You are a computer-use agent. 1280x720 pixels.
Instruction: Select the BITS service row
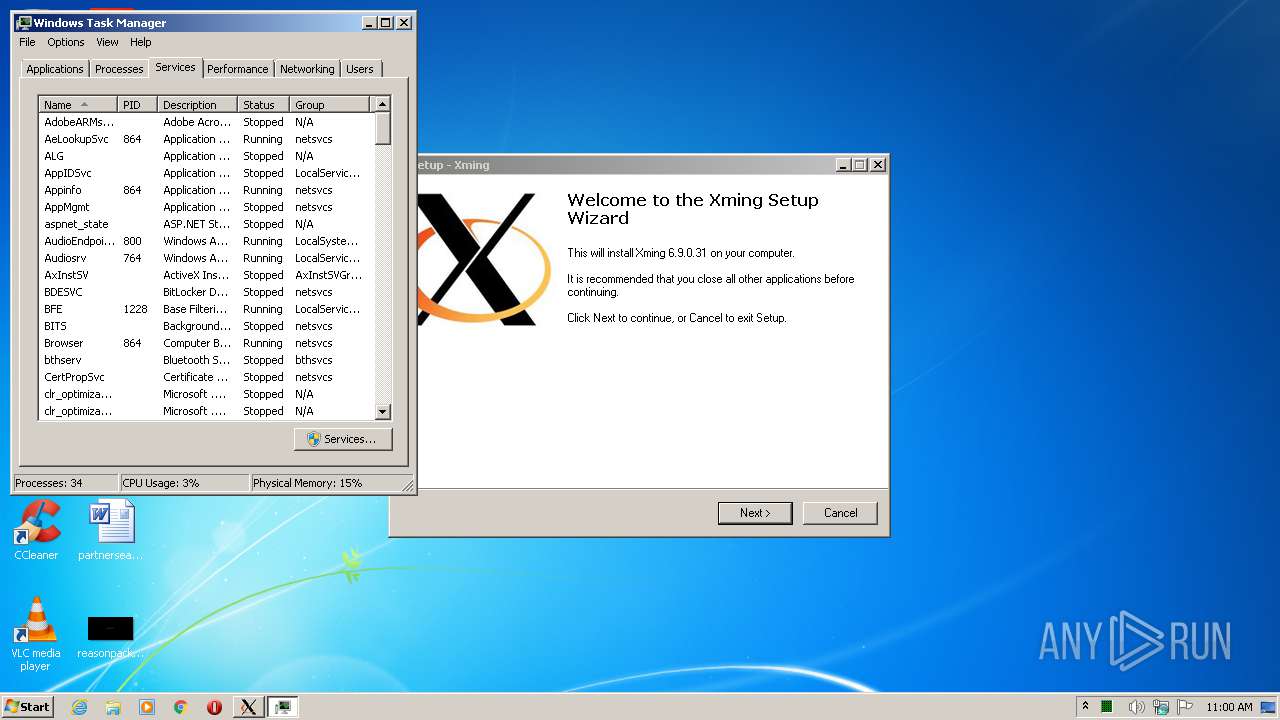(x=206, y=326)
